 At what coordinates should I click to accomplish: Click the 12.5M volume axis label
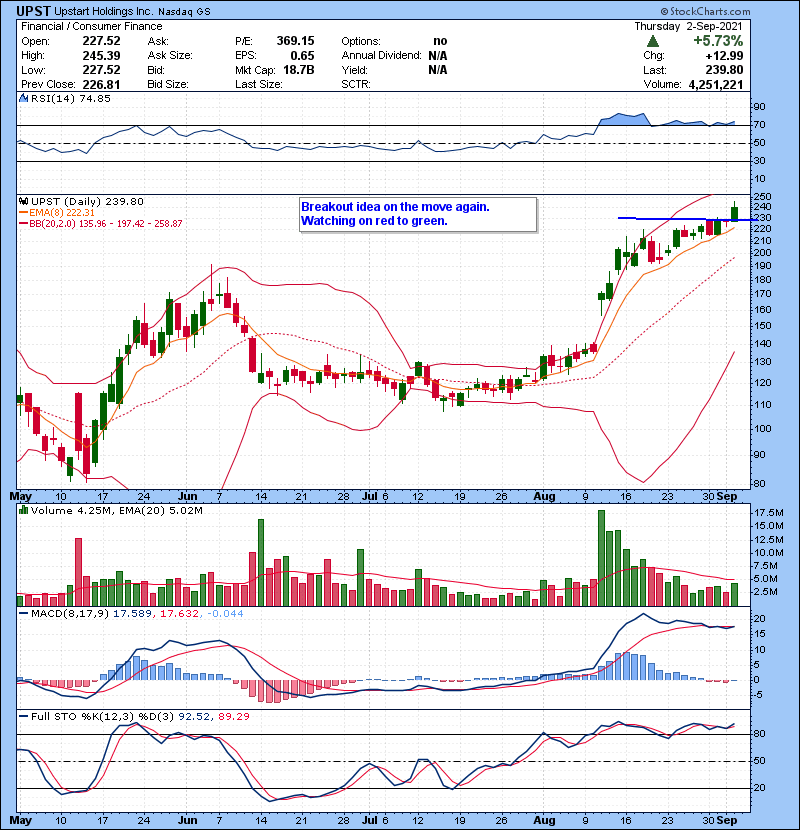(769, 539)
